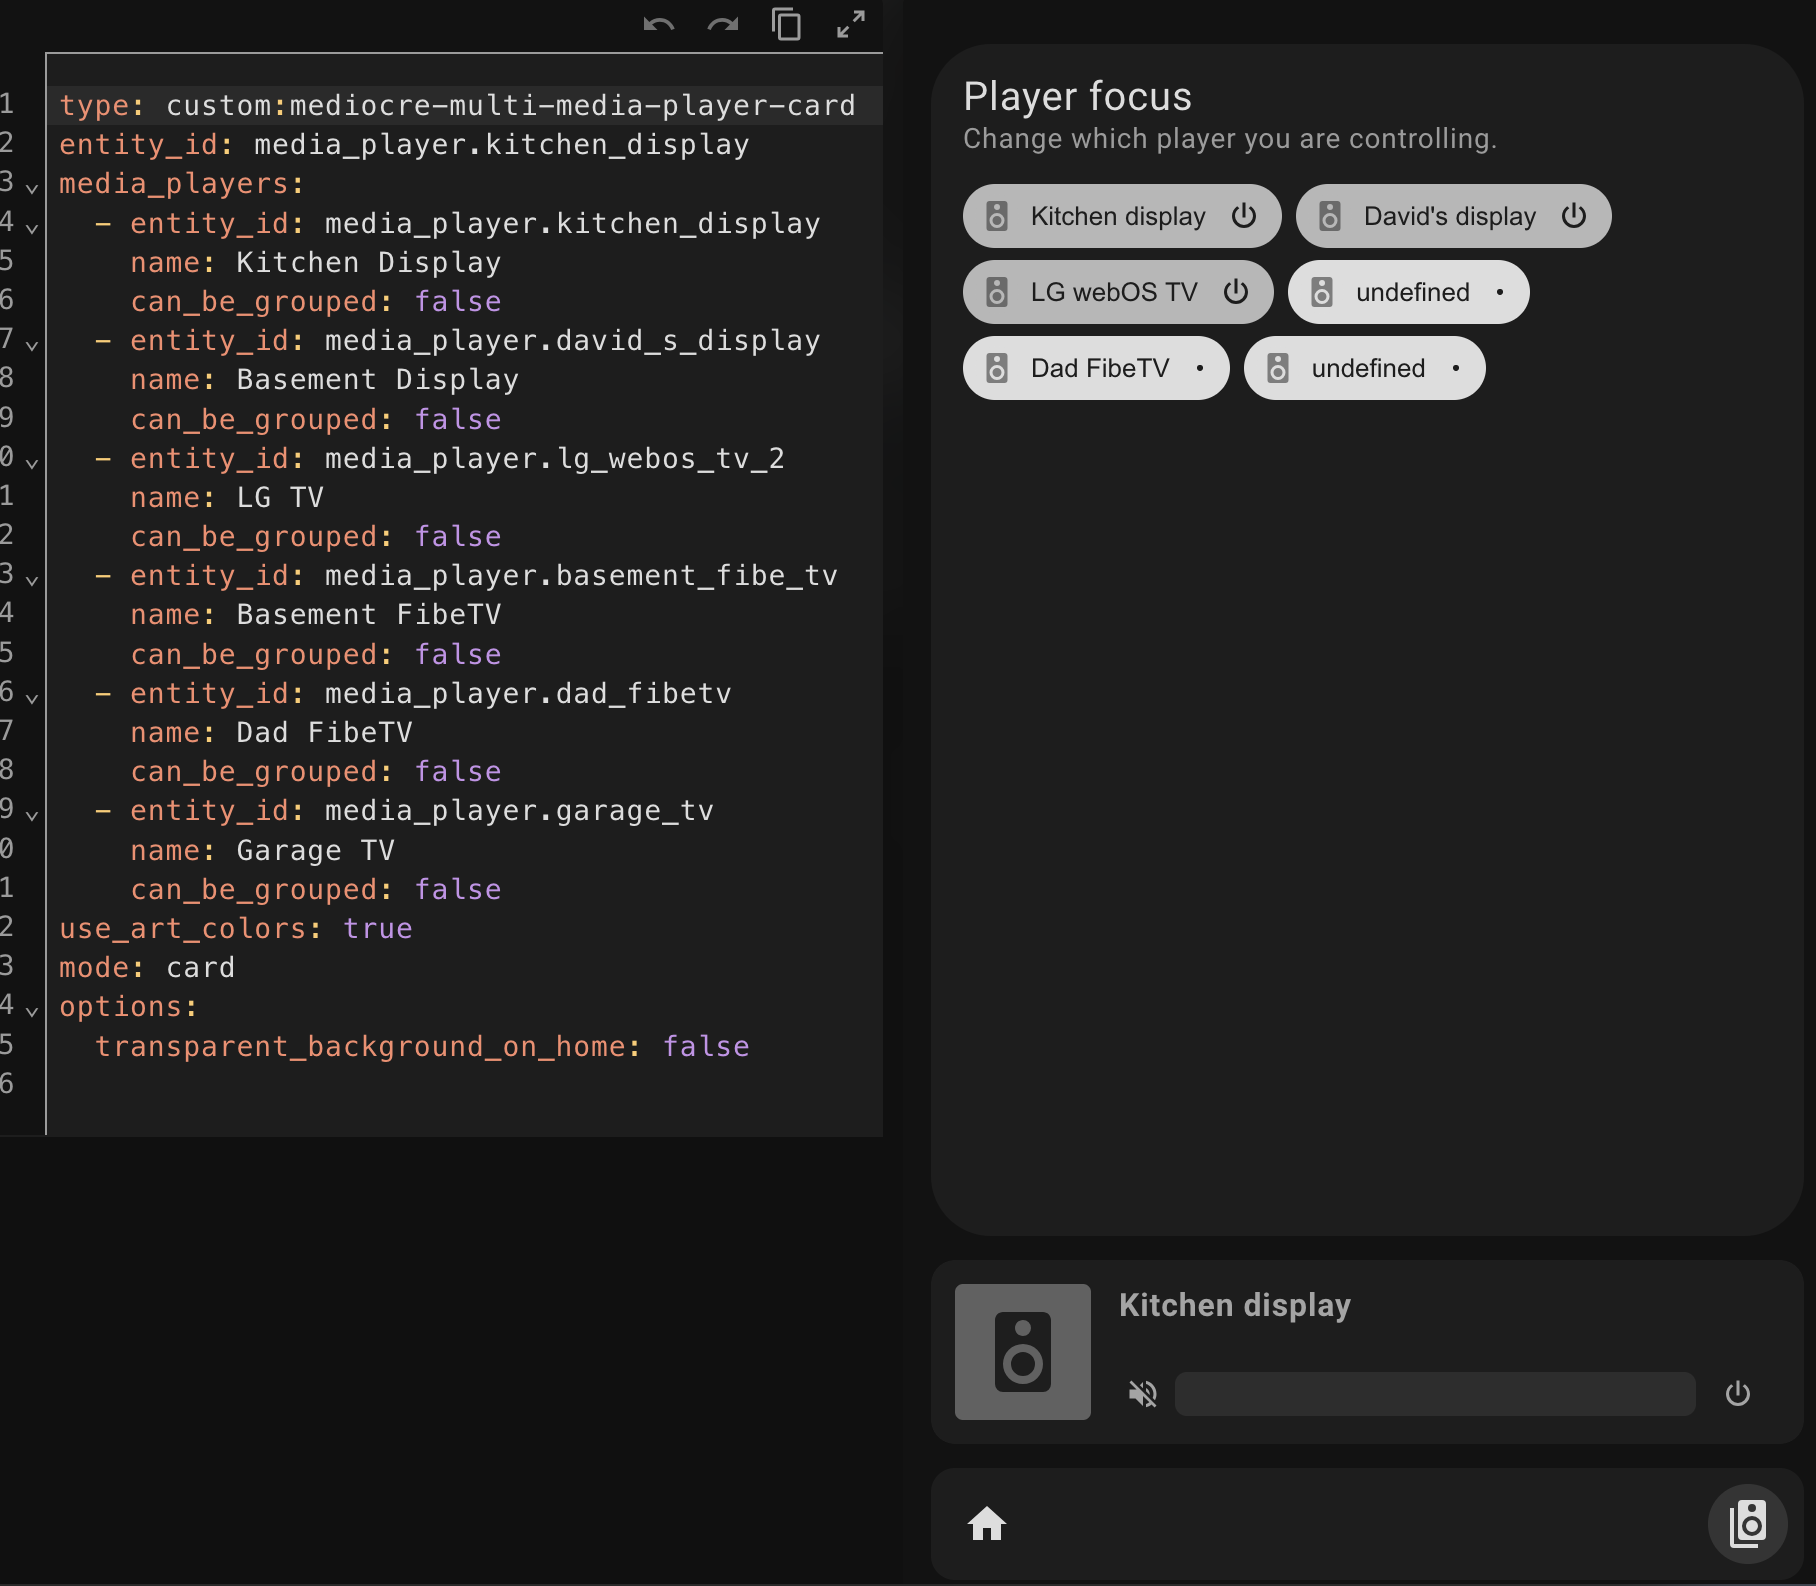Screen dimensions: 1816x1586
Task: Mute the Kitchen display volume
Action: click(x=1142, y=1393)
